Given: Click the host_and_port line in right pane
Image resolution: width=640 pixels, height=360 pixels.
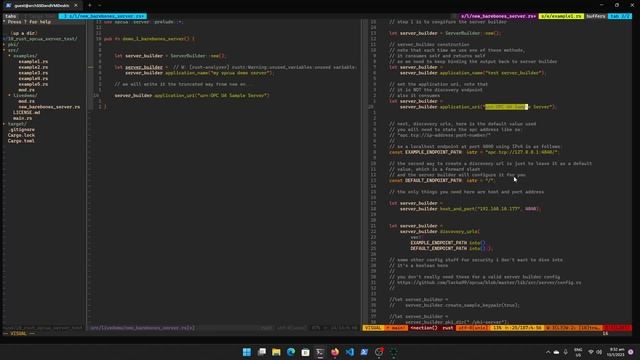Looking at the screenshot, I should tap(470, 209).
